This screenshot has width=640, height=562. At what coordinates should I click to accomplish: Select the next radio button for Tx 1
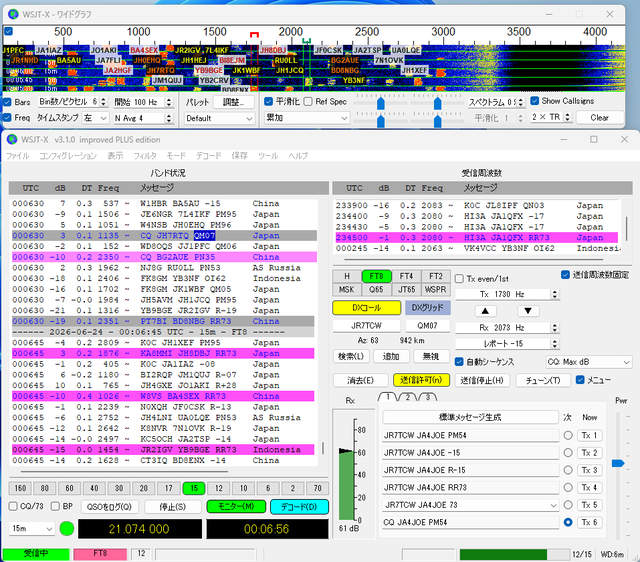(568, 435)
